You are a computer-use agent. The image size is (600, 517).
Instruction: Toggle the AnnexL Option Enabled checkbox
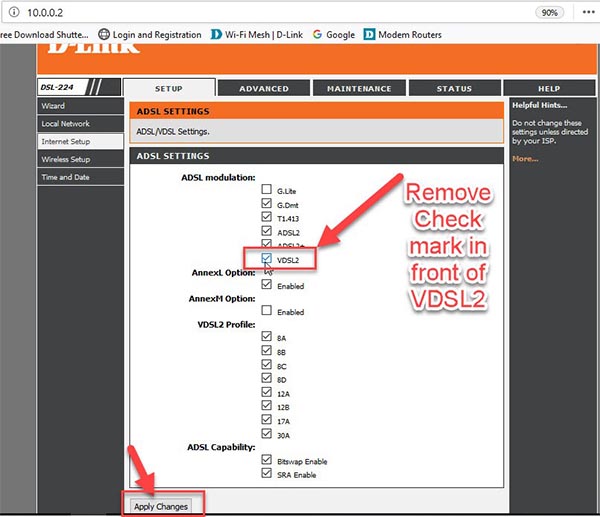(266, 284)
